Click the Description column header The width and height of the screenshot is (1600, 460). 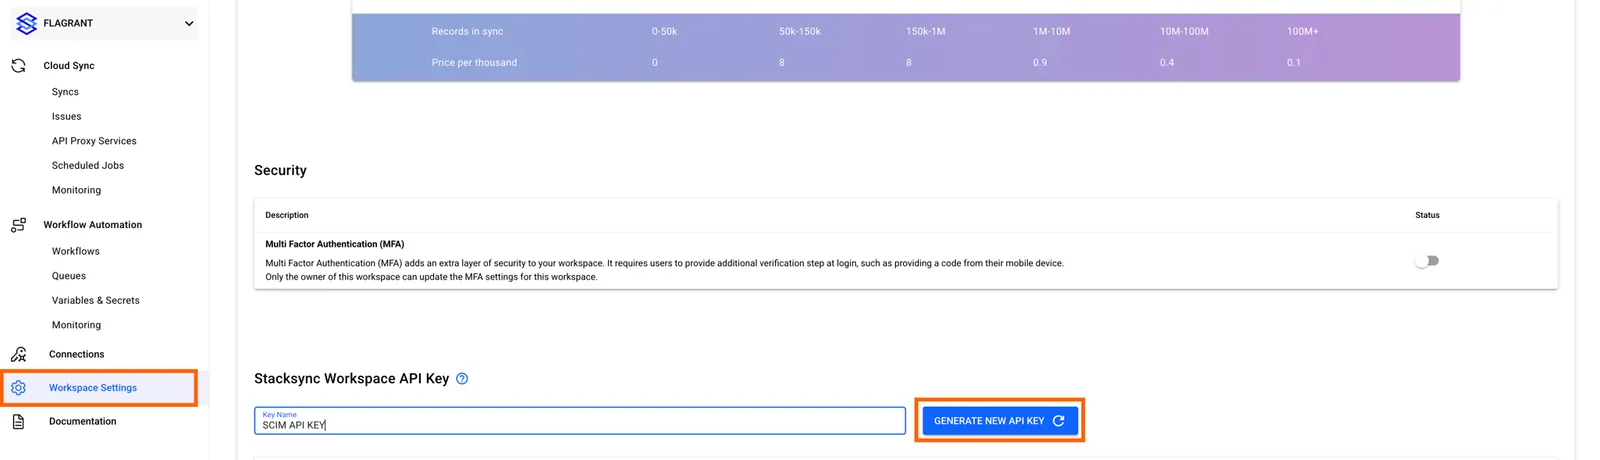(287, 216)
